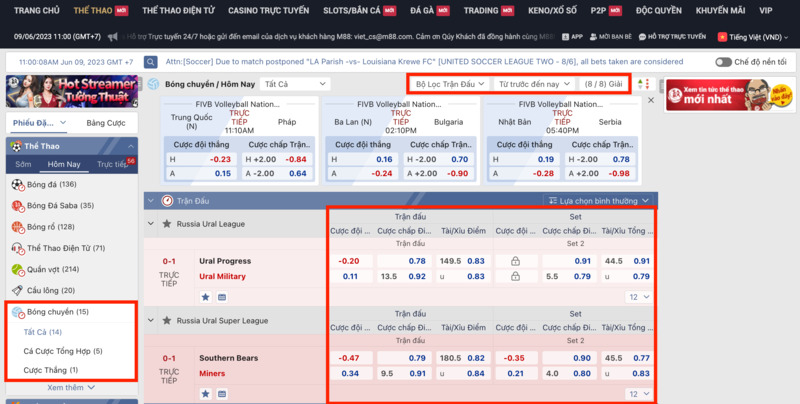Image resolution: width=800 pixels, height=404 pixels.
Task: Open the 12 more-bets dropdown for Southern Bears
Action: [x=639, y=394]
